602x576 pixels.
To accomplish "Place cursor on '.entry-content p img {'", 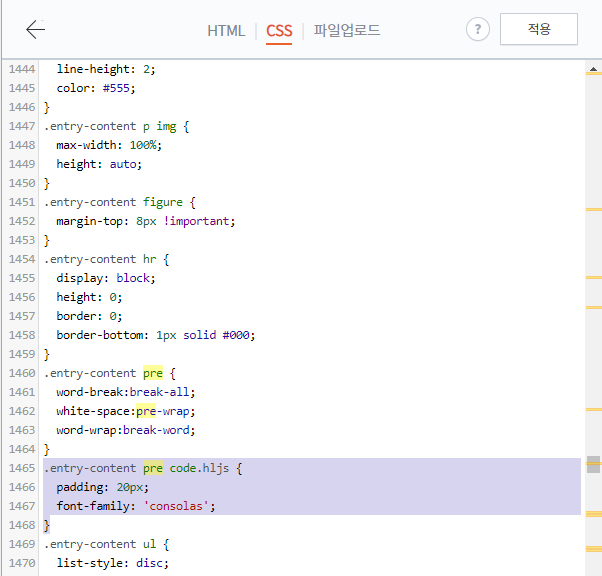I will click(116, 126).
